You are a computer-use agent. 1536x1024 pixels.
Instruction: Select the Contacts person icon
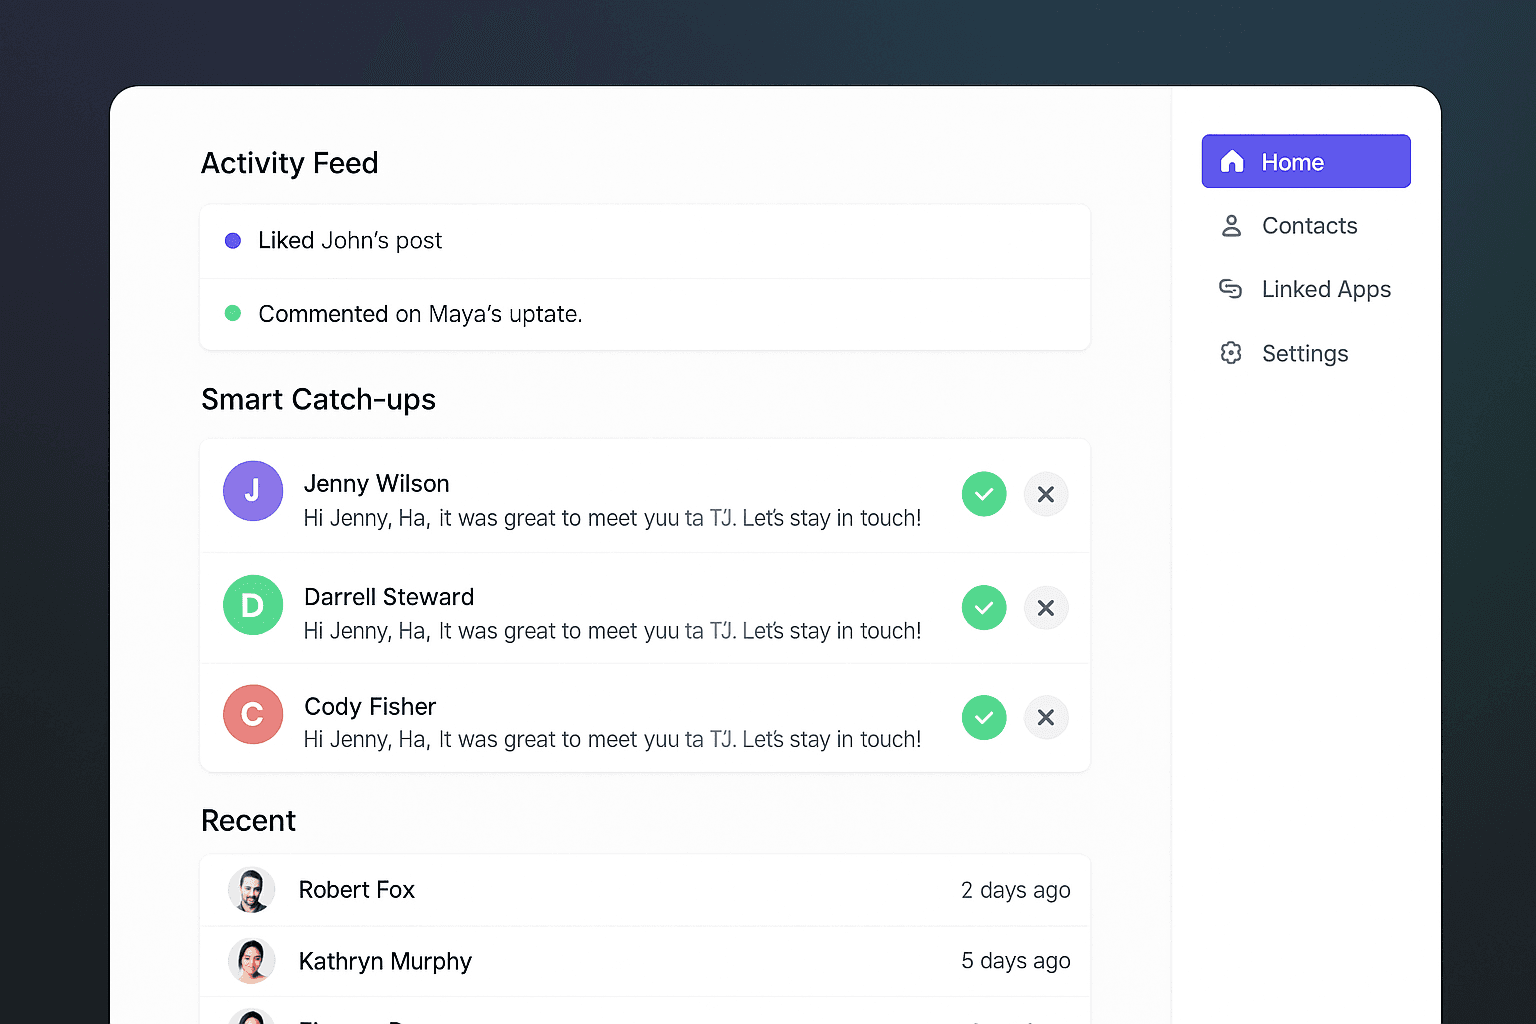(x=1230, y=226)
